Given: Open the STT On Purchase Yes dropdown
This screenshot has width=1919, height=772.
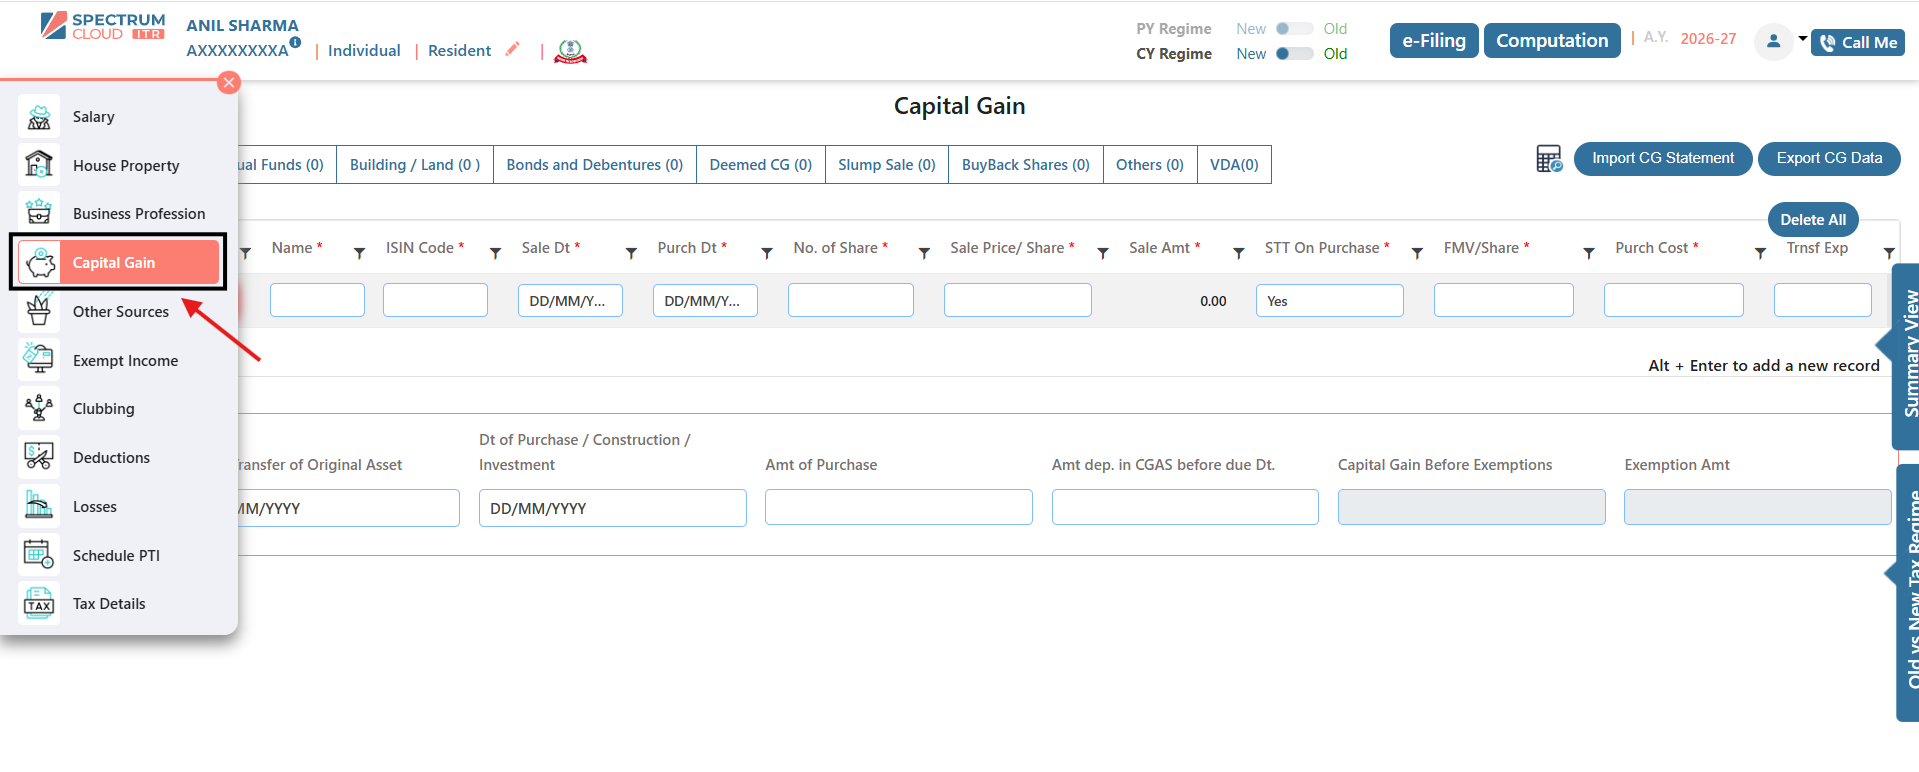Looking at the screenshot, I should point(1329,301).
